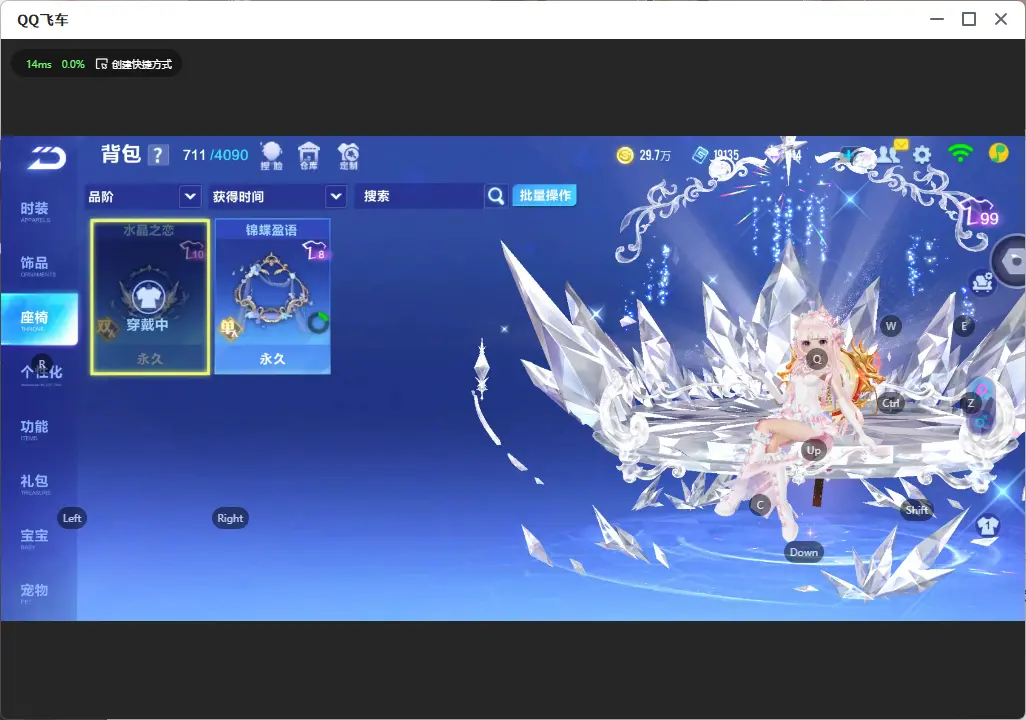Click the diamond currency icon
This screenshot has height=720, width=1026.
point(774,155)
